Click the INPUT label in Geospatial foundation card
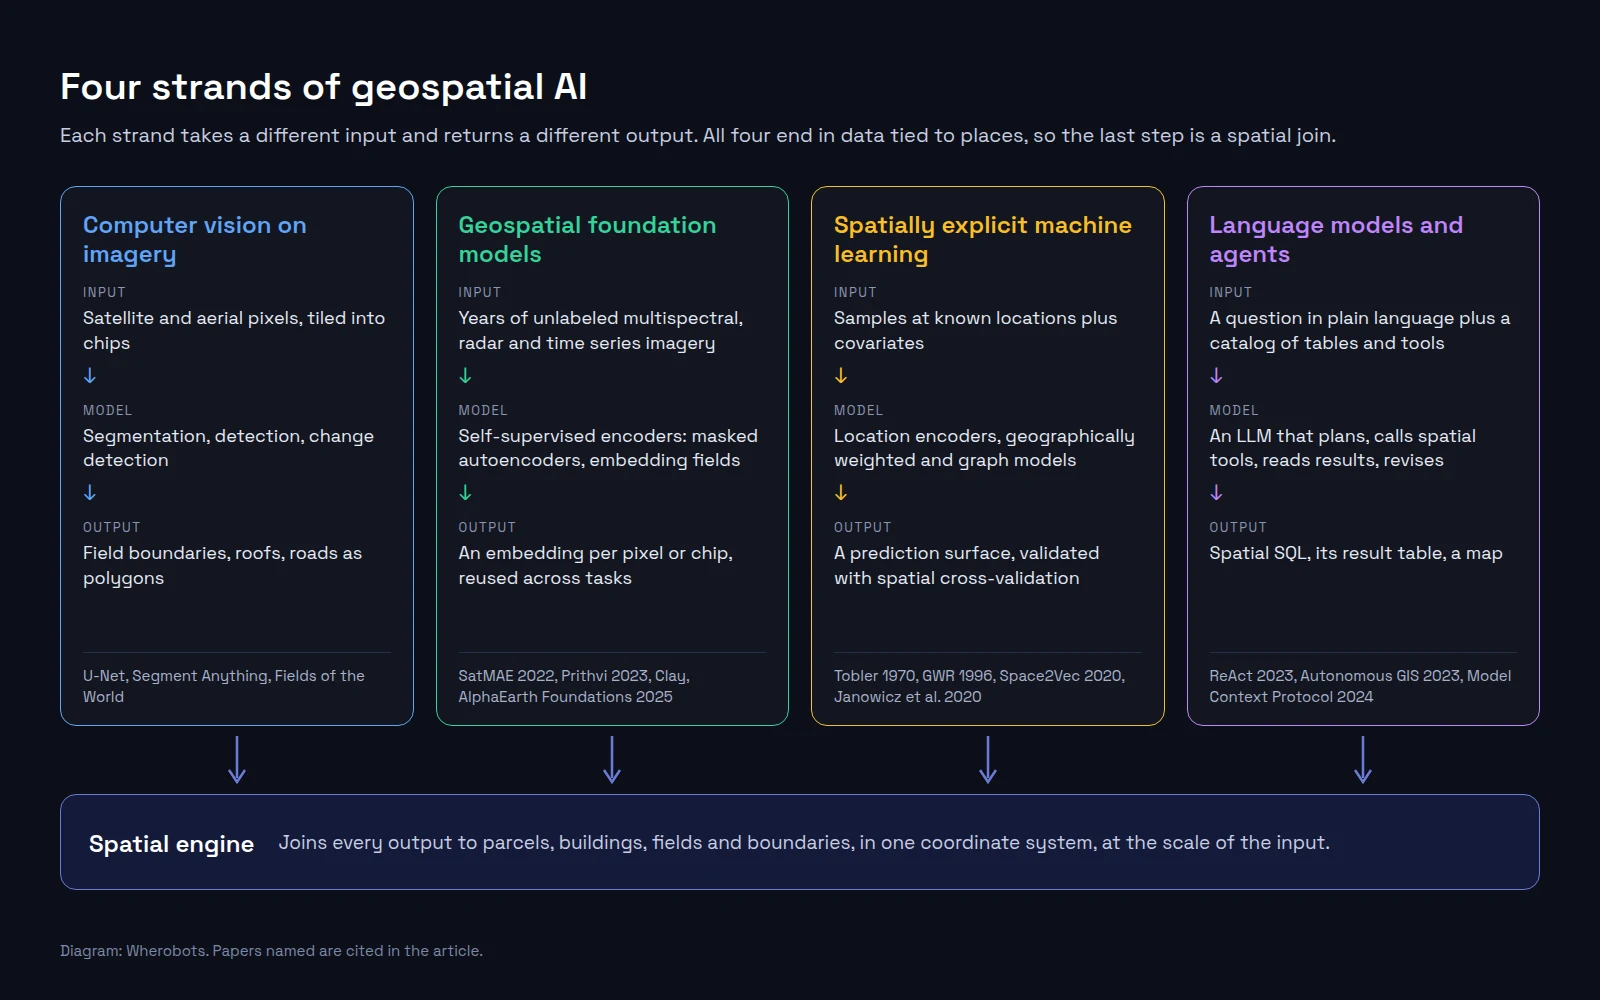Screen dimensions: 1600x1000 (x=479, y=292)
